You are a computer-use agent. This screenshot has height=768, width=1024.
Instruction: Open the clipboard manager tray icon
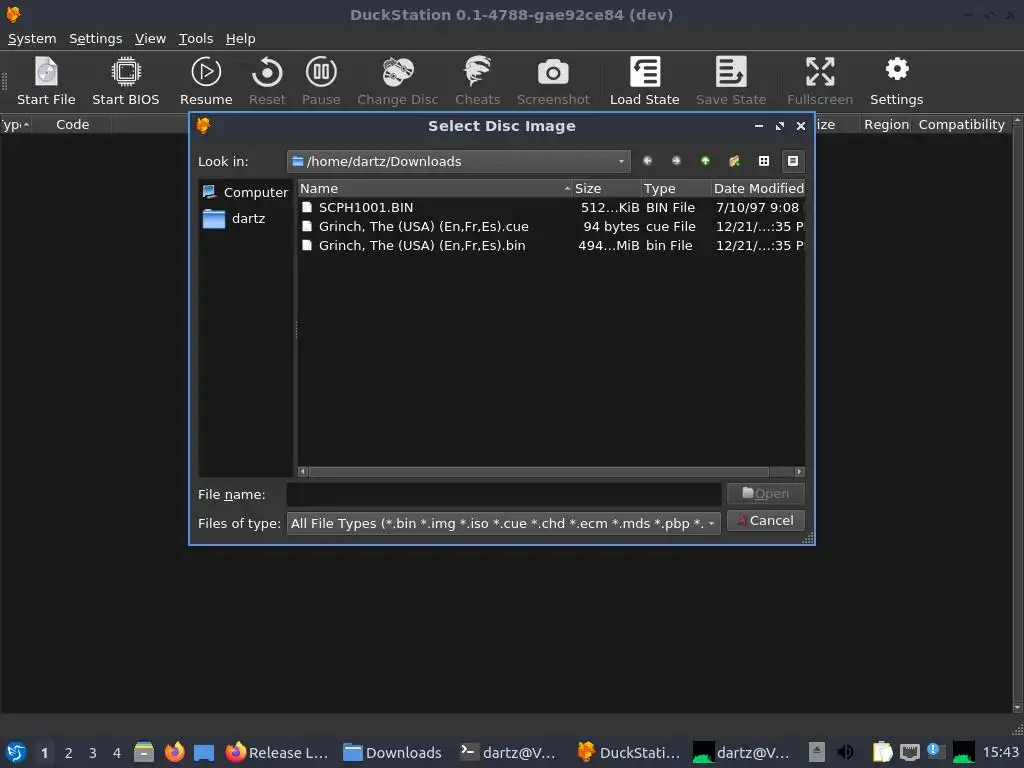point(882,752)
